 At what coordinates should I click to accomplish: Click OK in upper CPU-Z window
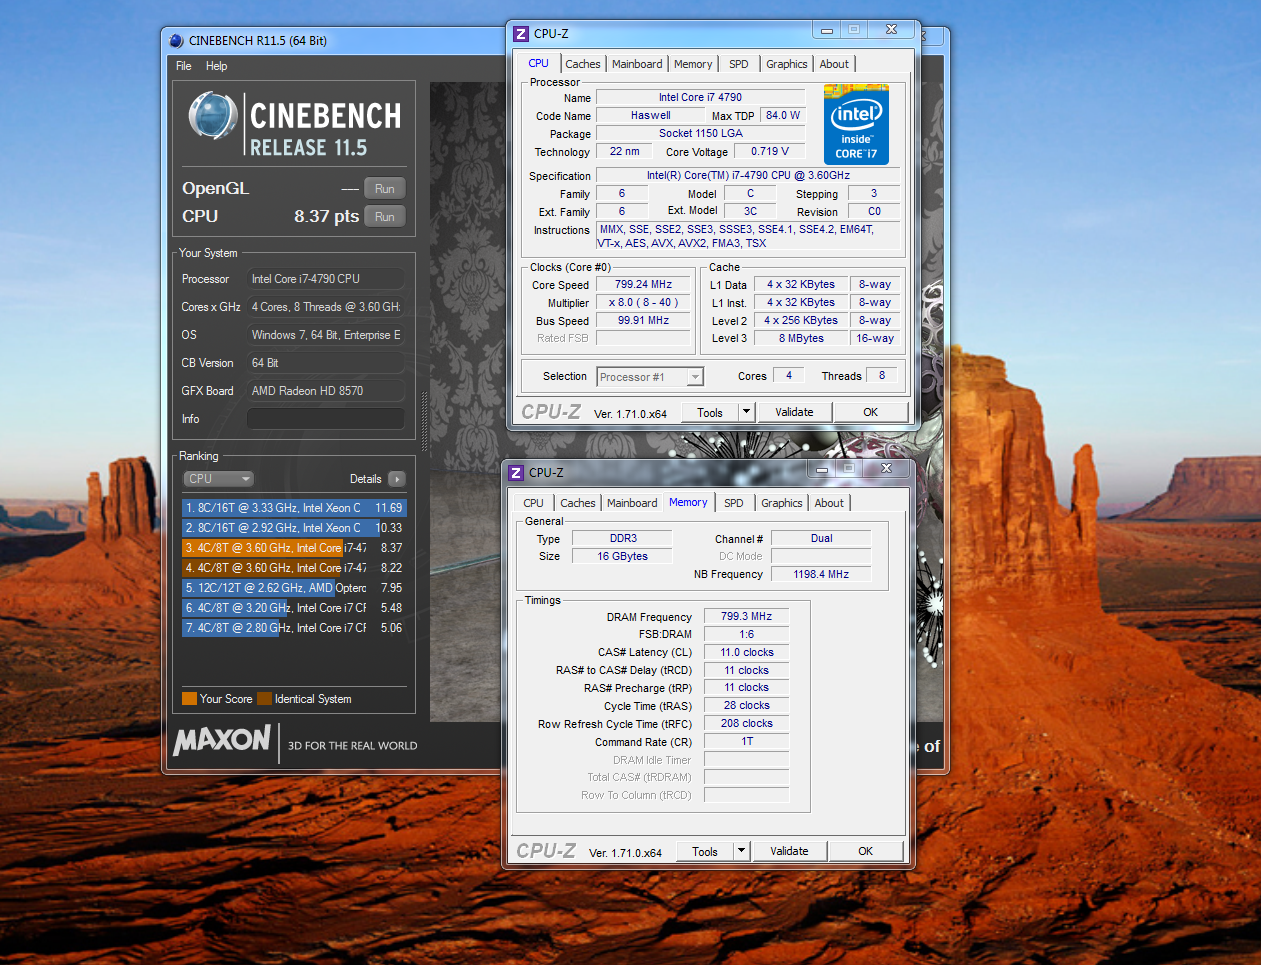click(870, 412)
